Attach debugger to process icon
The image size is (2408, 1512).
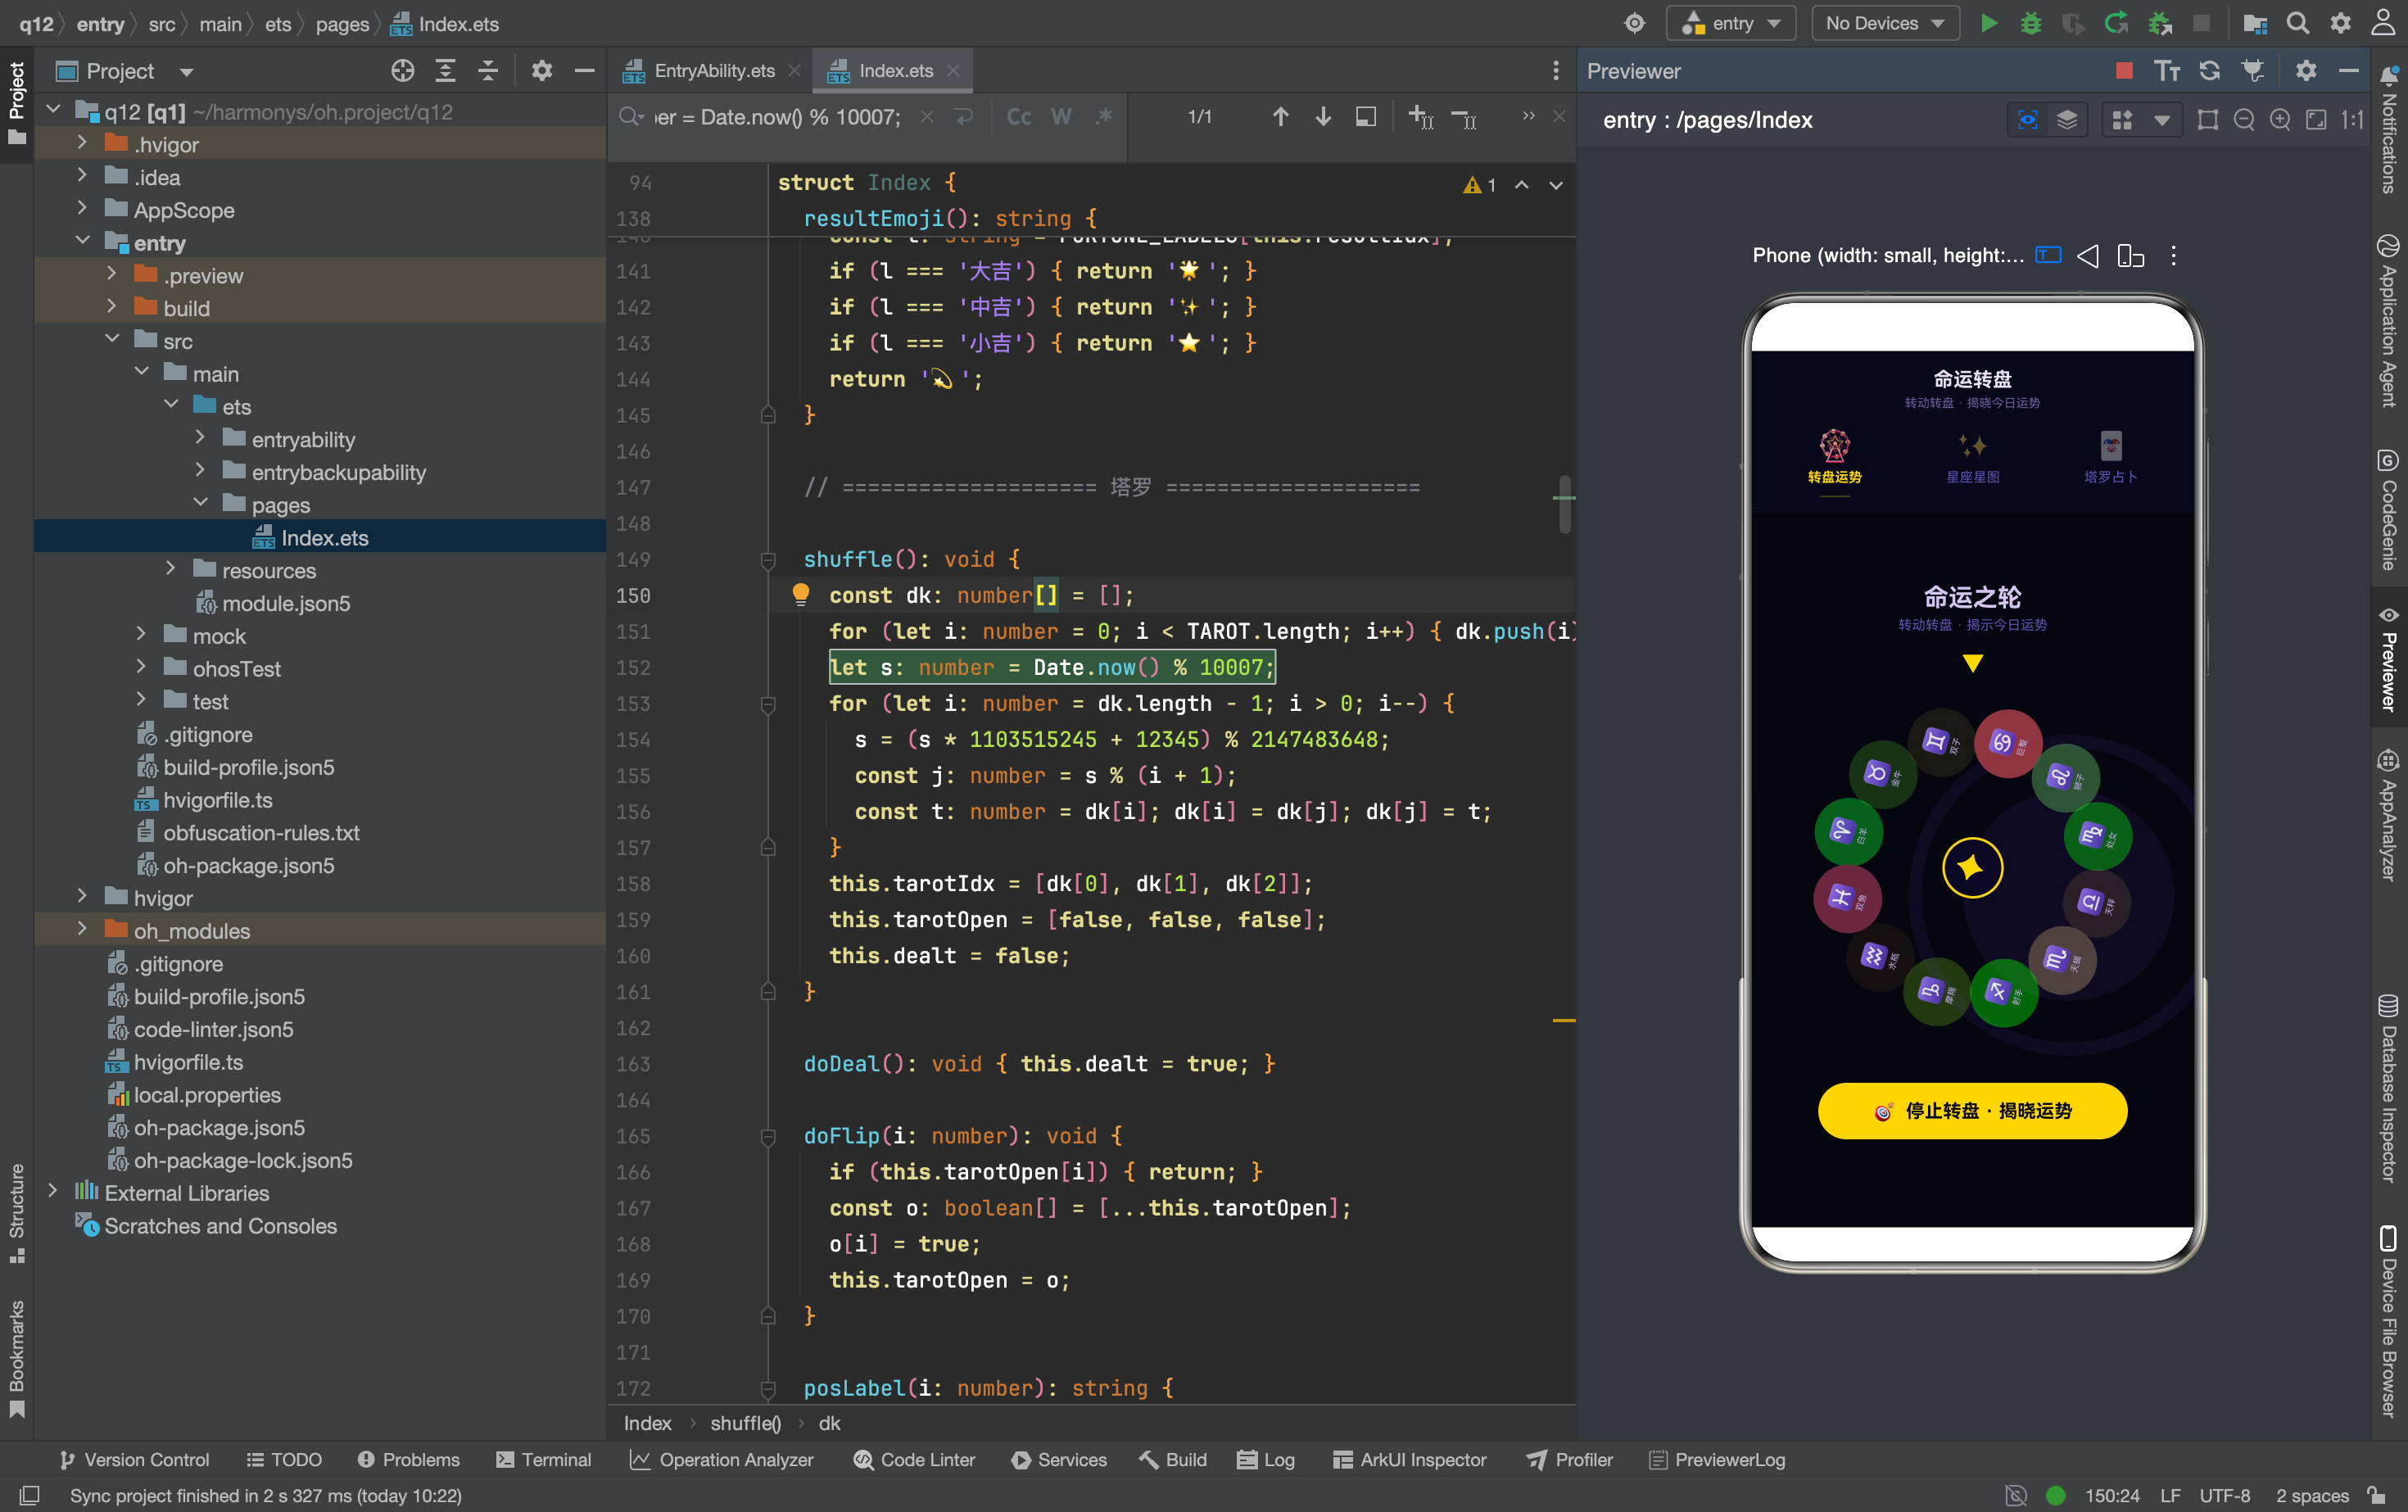(2160, 23)
